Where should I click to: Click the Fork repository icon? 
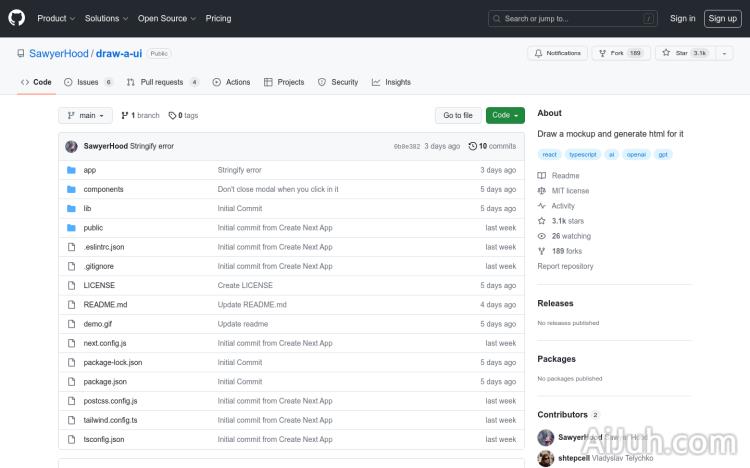pos(602,53)
